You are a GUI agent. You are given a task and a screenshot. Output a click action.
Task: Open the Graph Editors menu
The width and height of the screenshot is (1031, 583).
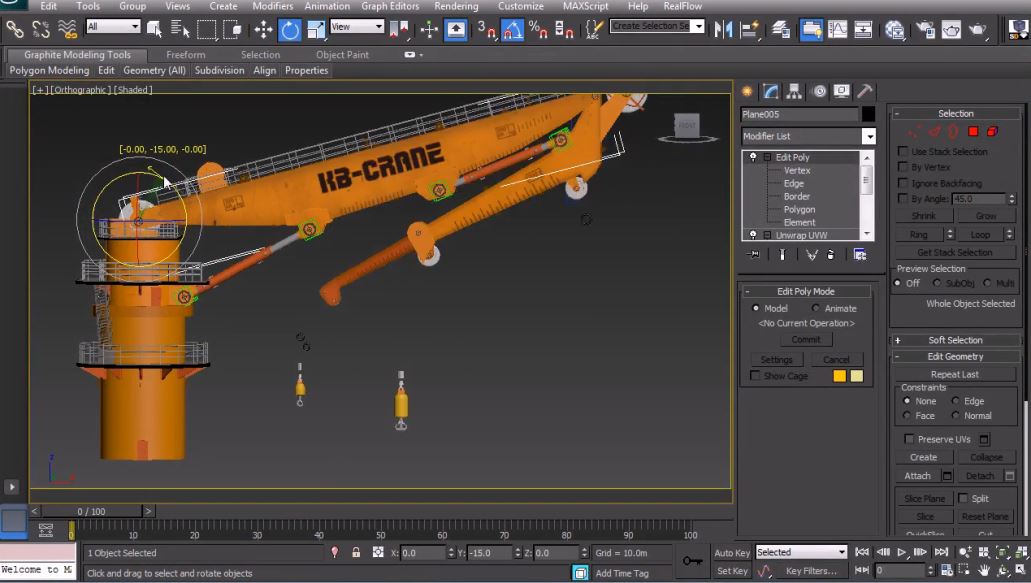point(390,6)
